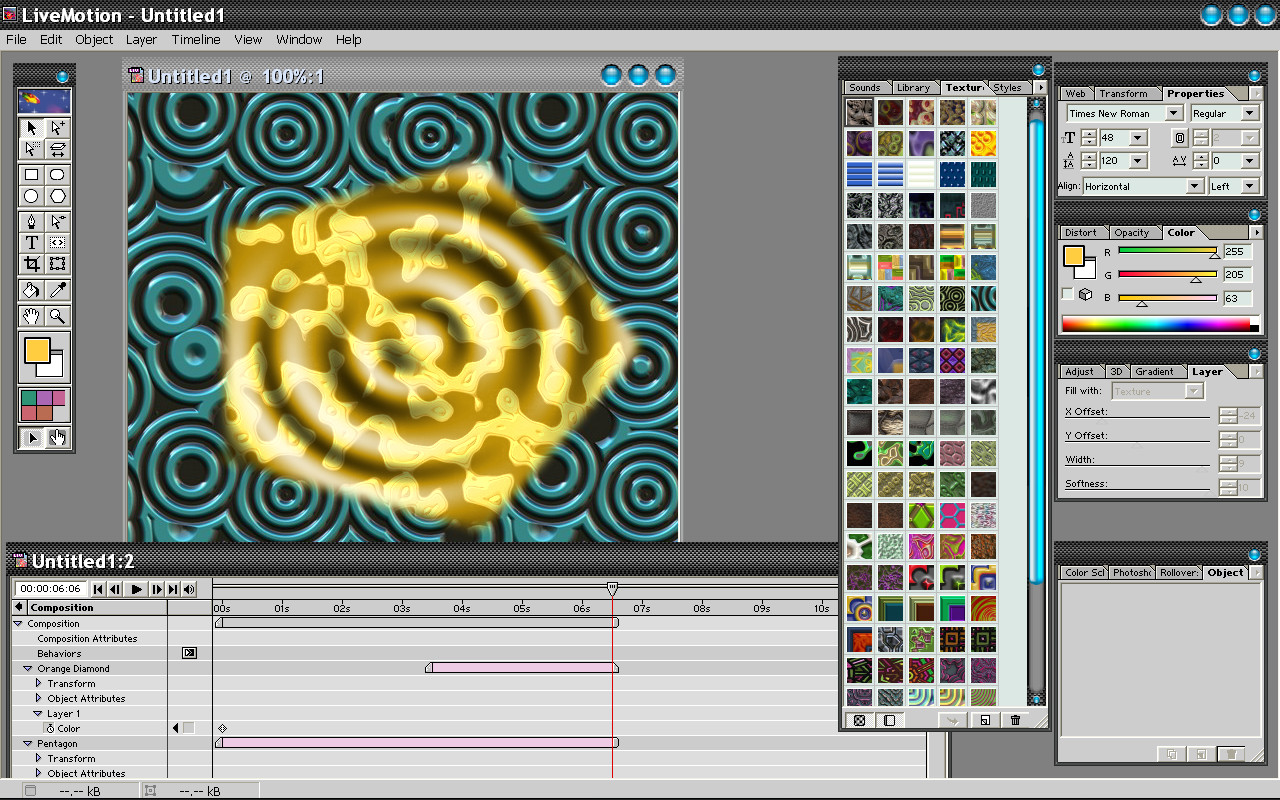This screenshot has width=1280, height=800.
Task: Expand Transform under Orange Diamond
Action: 38,683
